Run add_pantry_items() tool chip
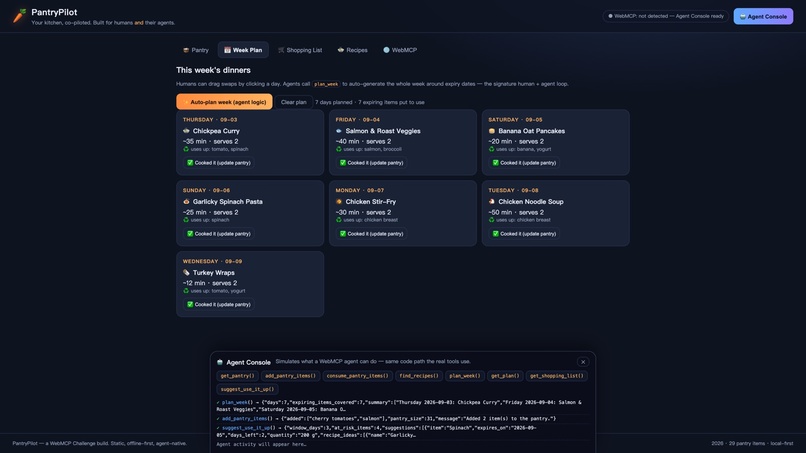806x453 pixels. pos(290,376)
